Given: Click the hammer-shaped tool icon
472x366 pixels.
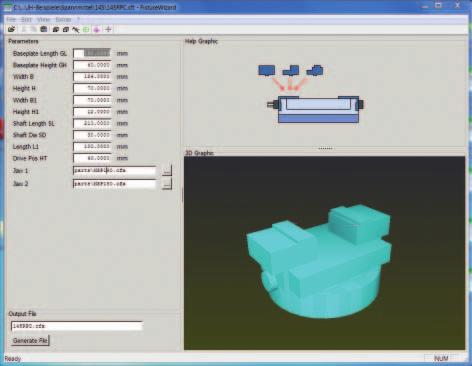Looking at the screenshot, I should click(76, 29).
